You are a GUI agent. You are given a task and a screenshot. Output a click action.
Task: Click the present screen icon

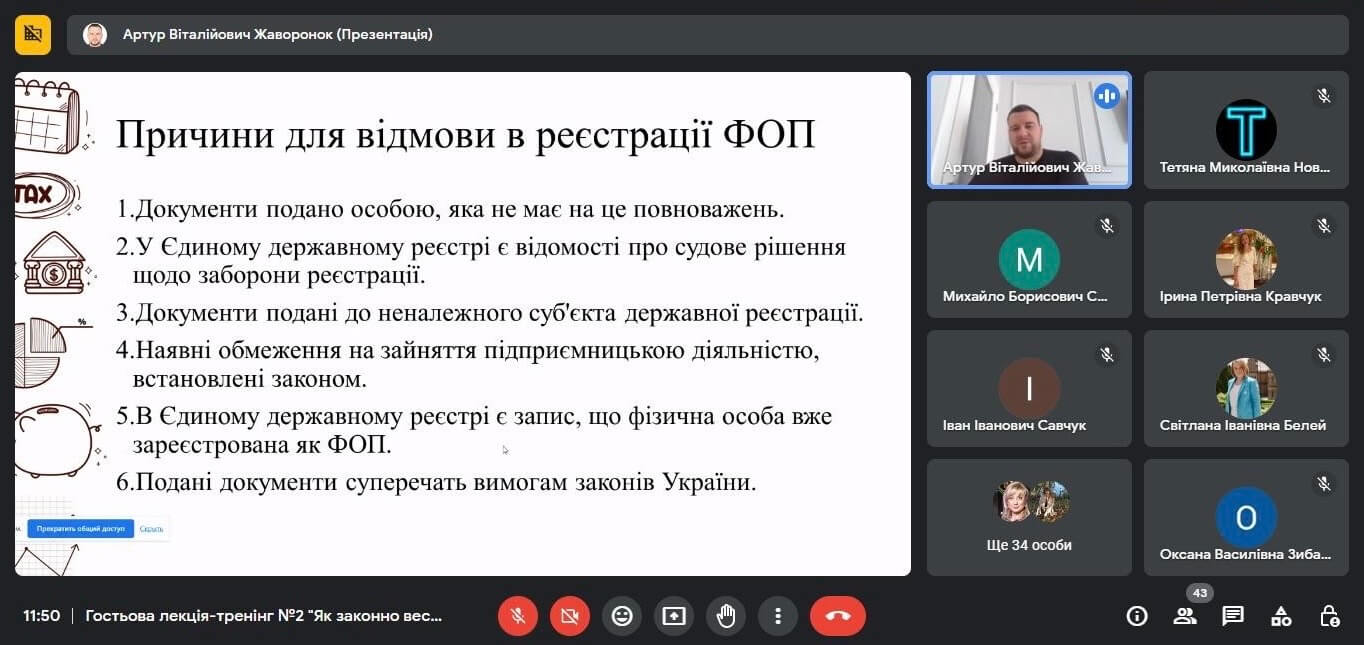[674, 616]
